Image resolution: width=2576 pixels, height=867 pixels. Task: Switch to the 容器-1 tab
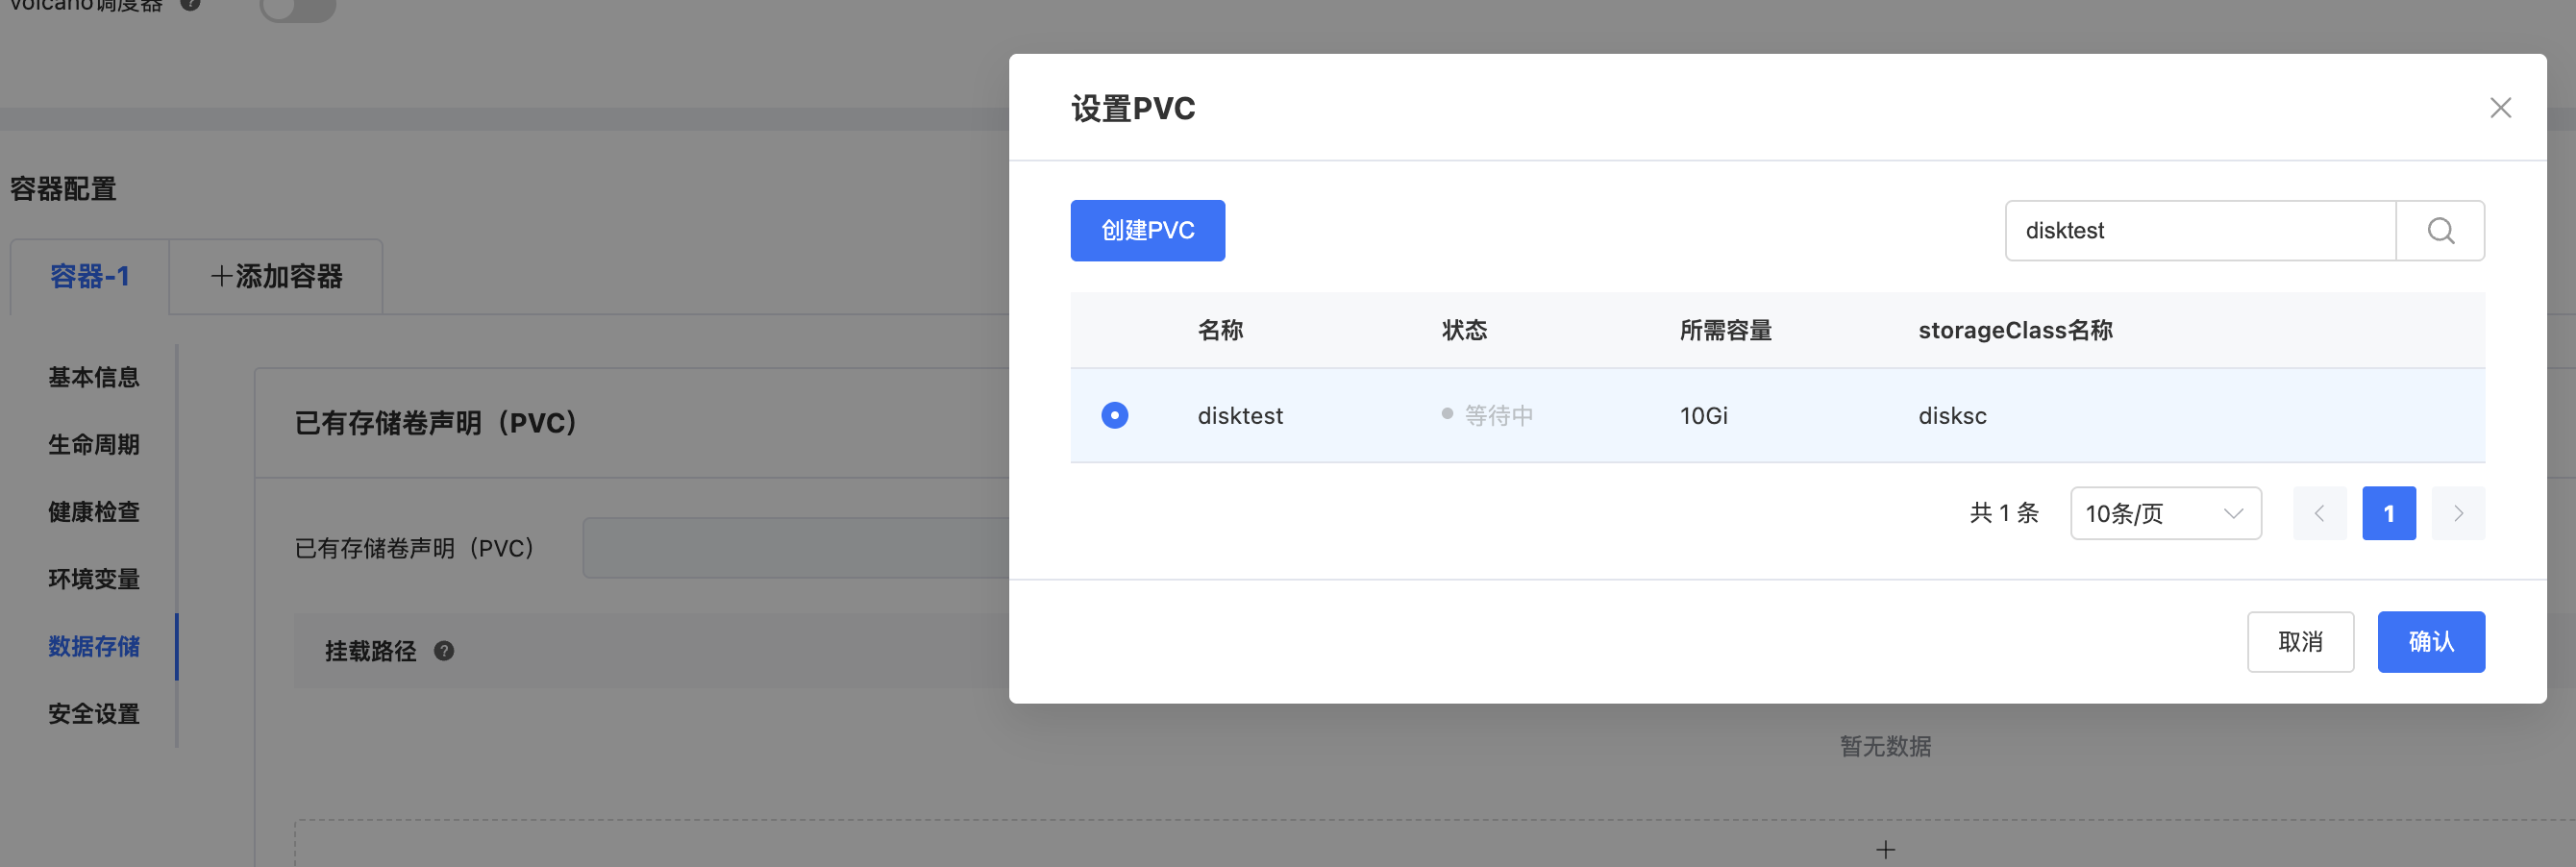click(90, 277)
